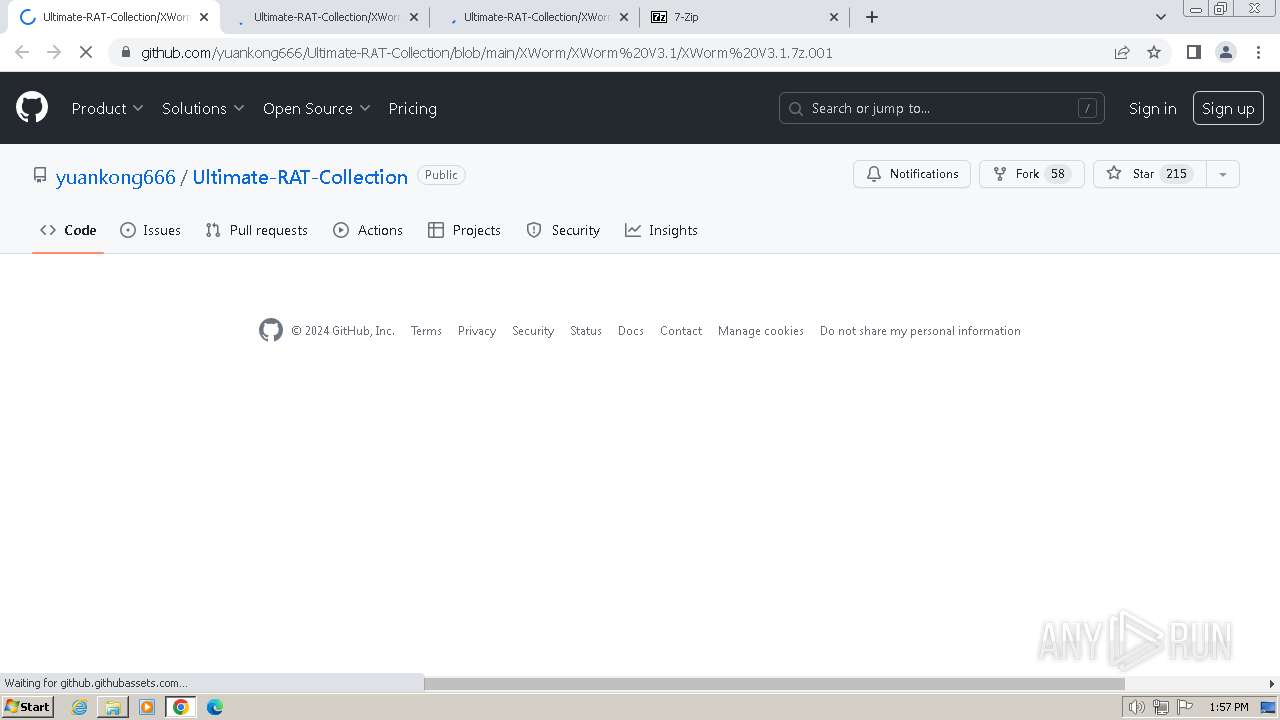
Task: Switch to the Pull requests tab
Action: click(257, 230)
